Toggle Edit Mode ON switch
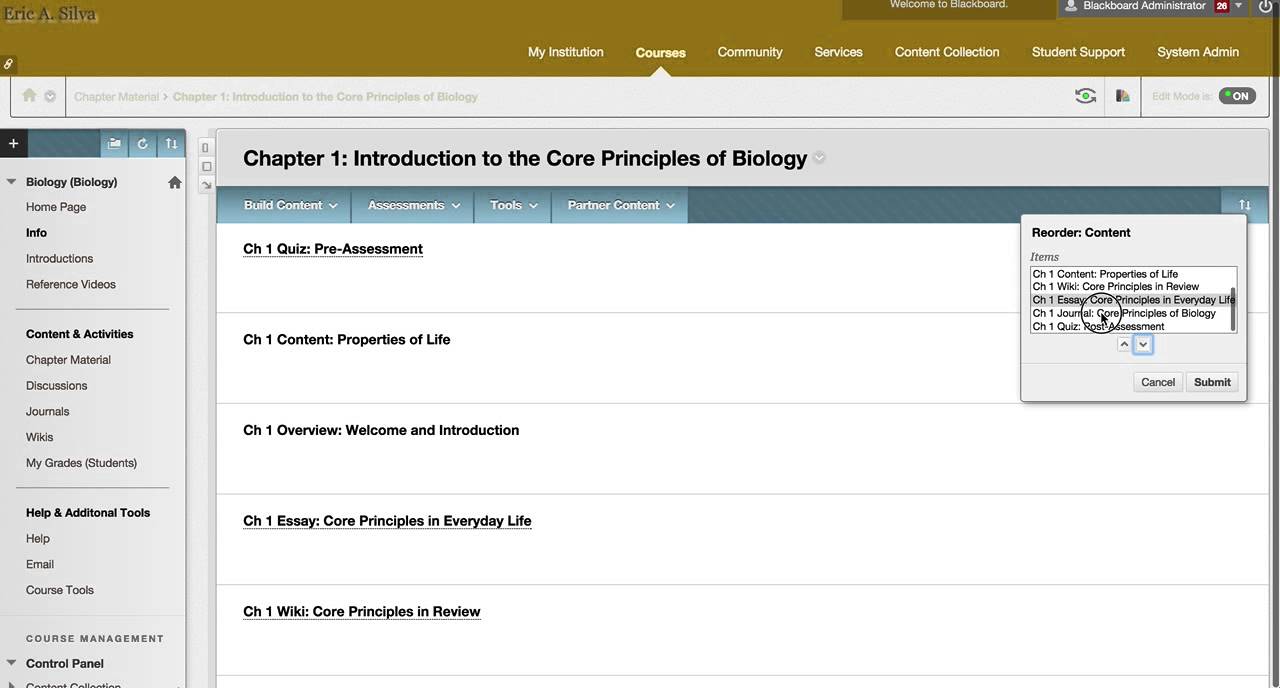 1237,96
